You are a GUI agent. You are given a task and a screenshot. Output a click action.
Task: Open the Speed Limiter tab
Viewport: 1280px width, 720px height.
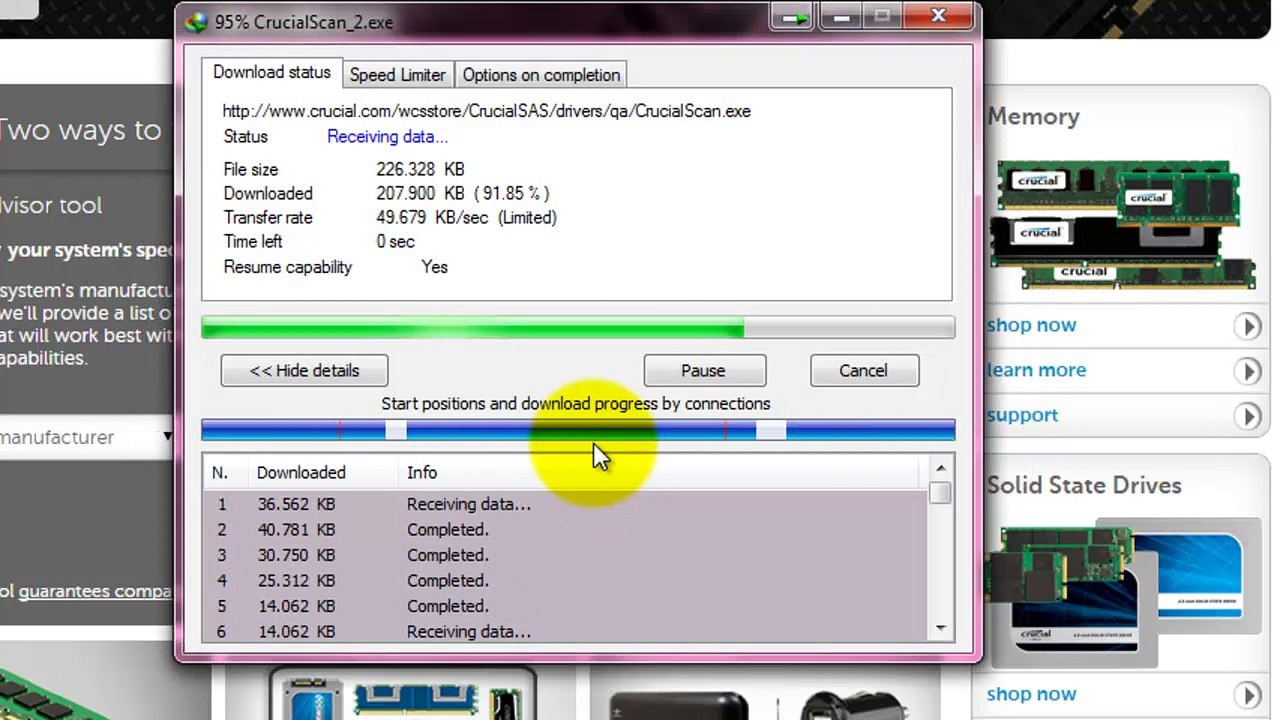coord(397,75)
